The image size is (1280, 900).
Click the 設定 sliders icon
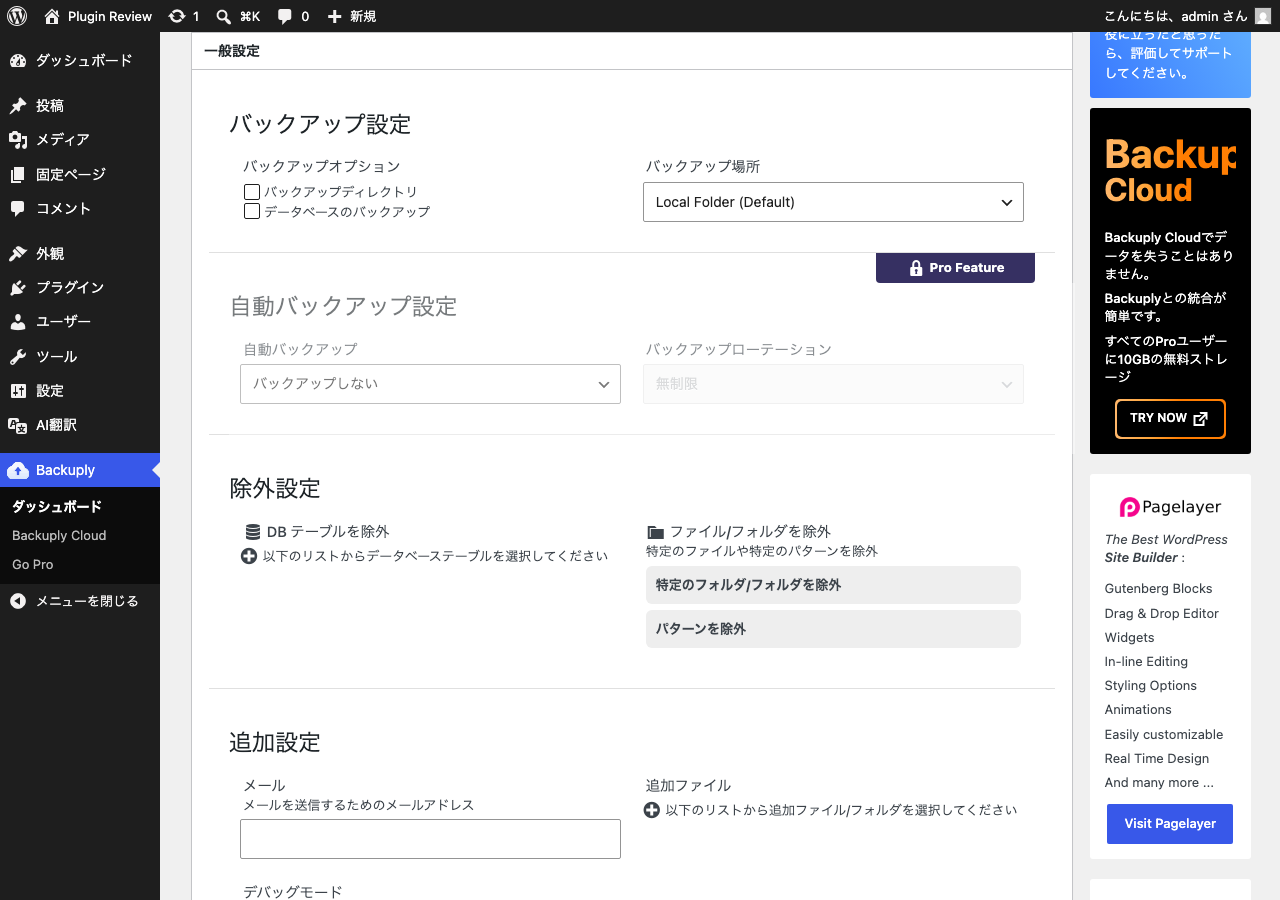point(17,391)
